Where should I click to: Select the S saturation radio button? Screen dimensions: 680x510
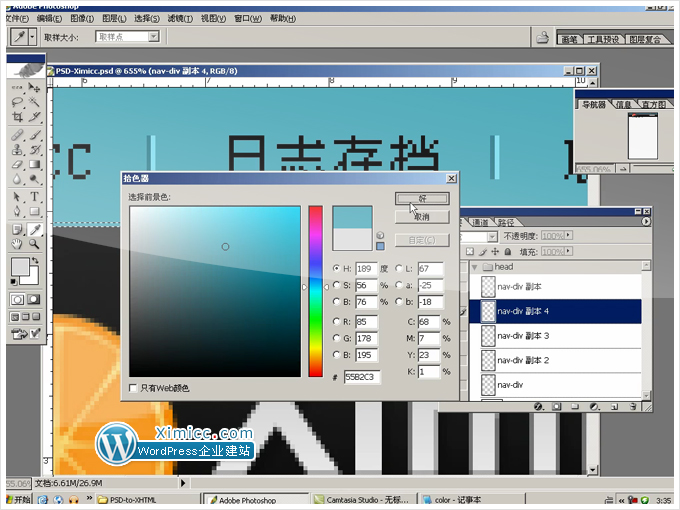point(336,285)
